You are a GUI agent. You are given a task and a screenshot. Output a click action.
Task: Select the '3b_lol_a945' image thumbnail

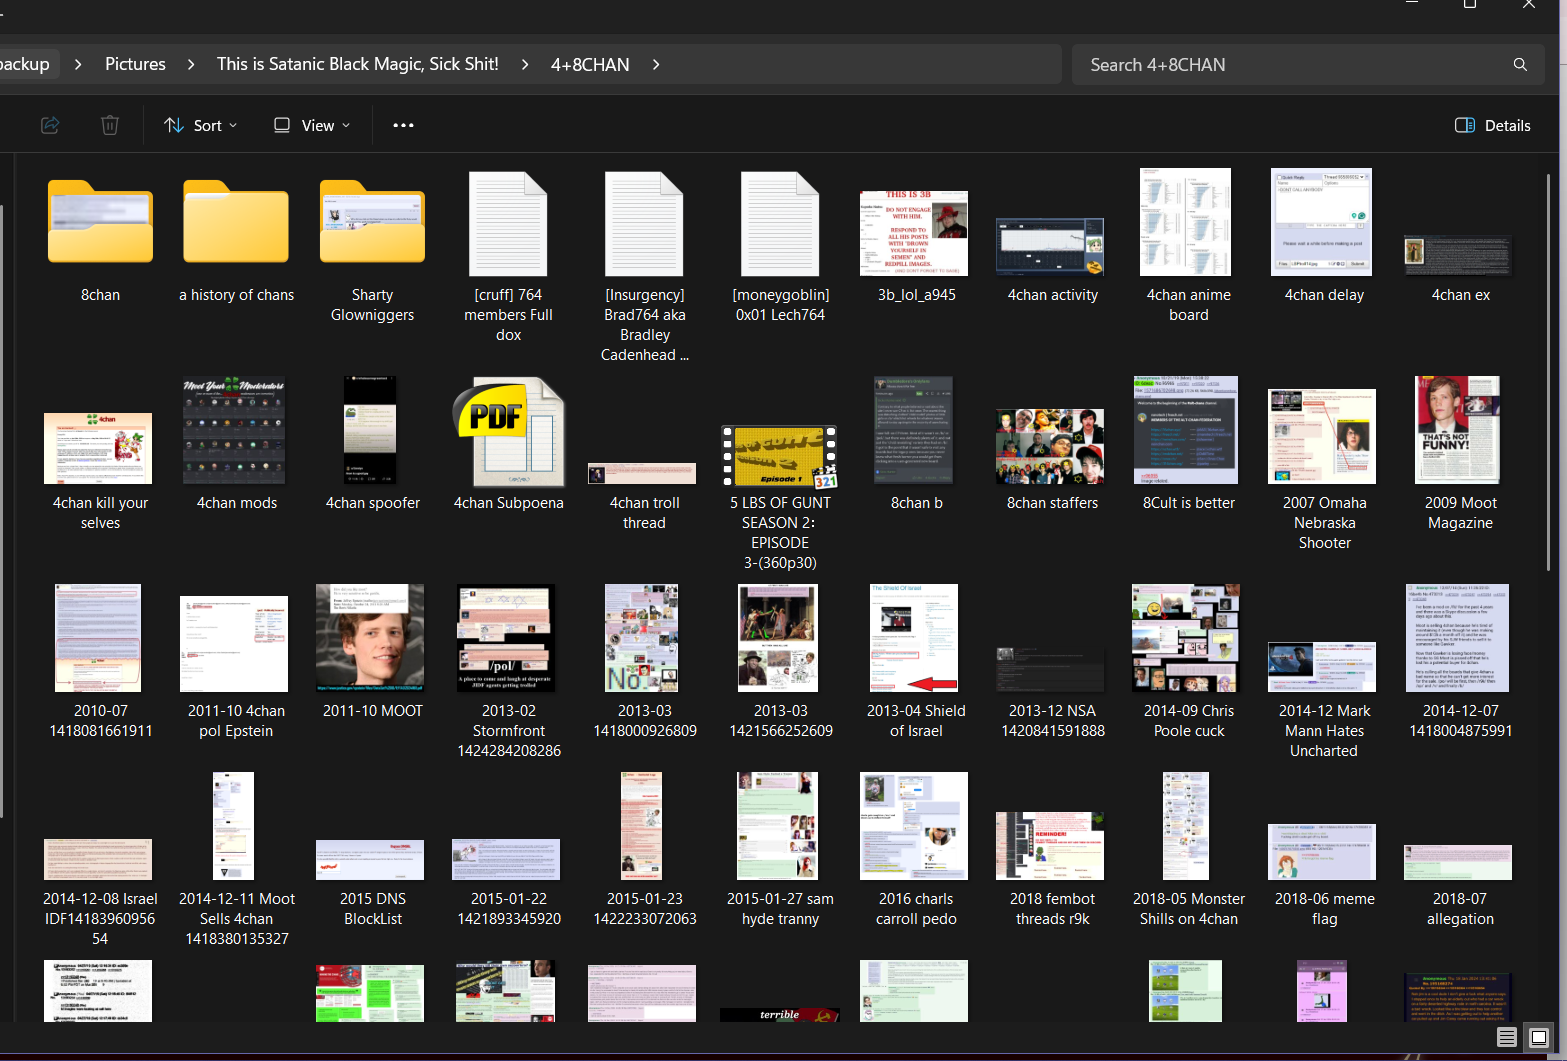point(914,233)
